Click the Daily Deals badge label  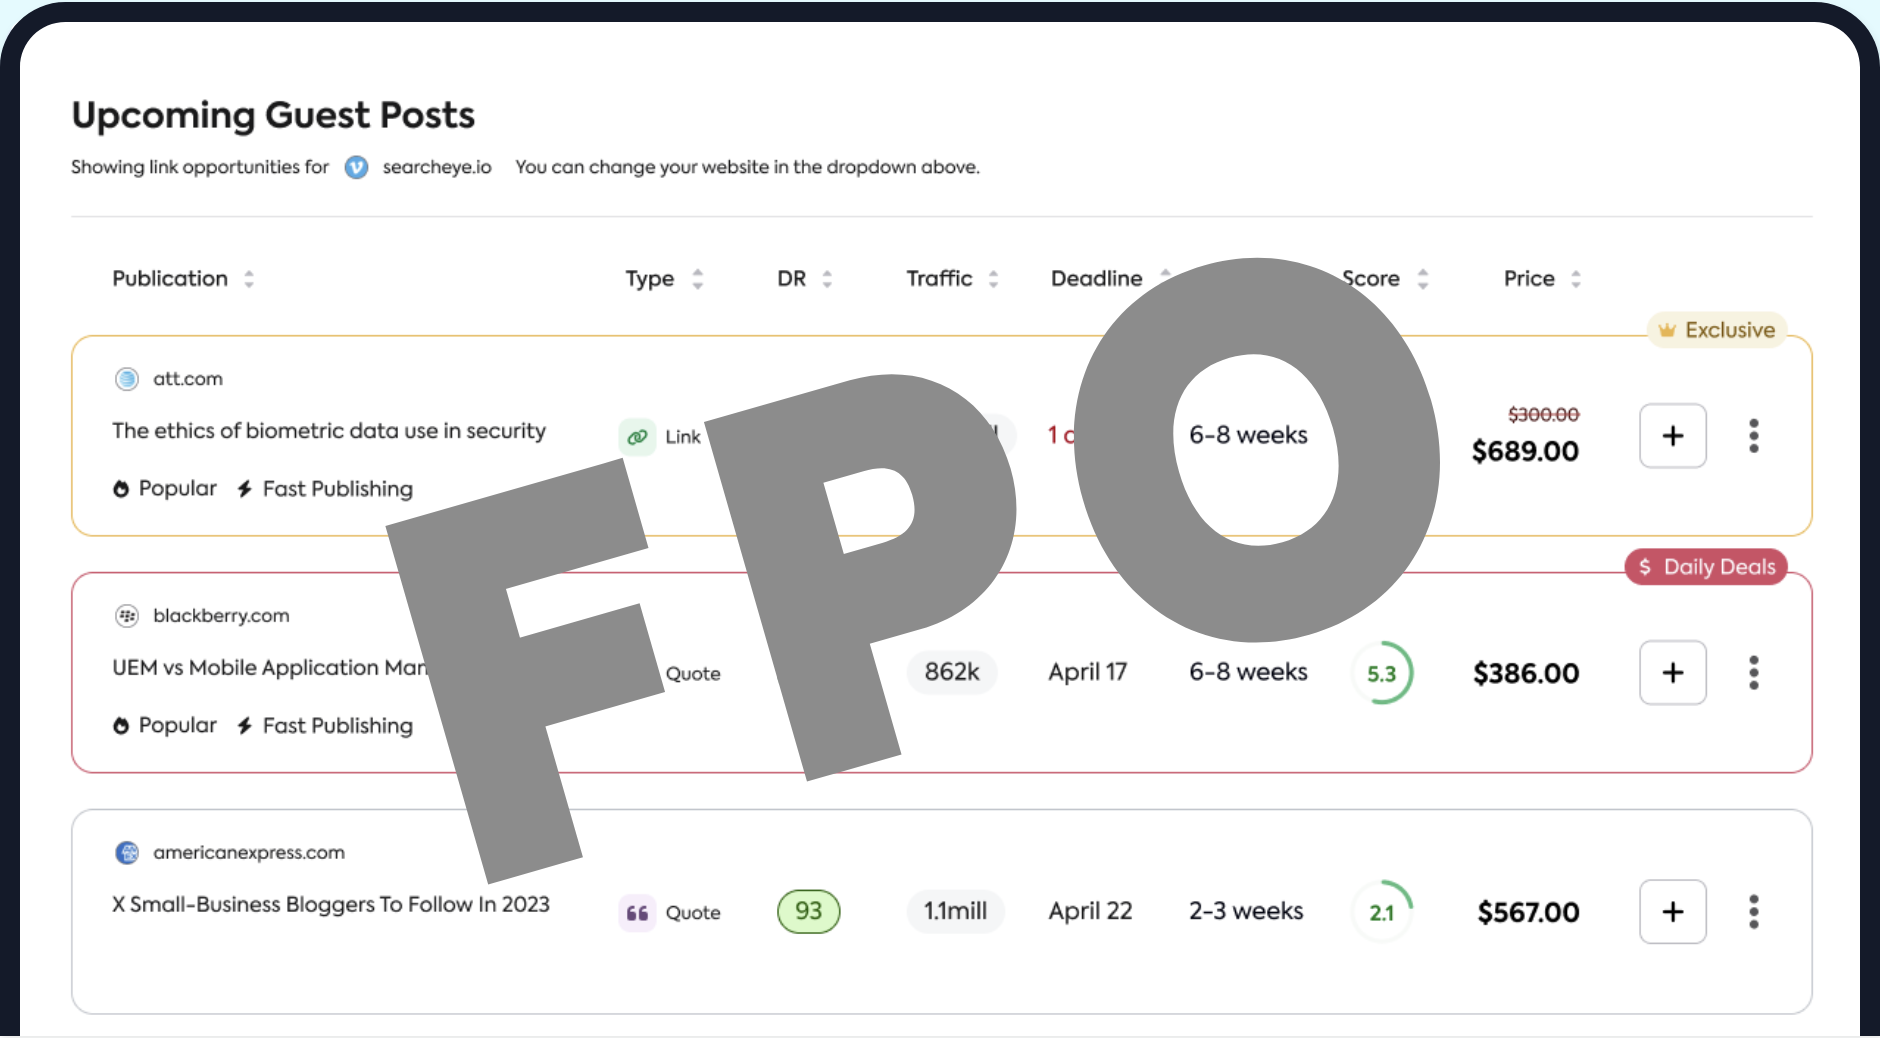(1720, 567)
